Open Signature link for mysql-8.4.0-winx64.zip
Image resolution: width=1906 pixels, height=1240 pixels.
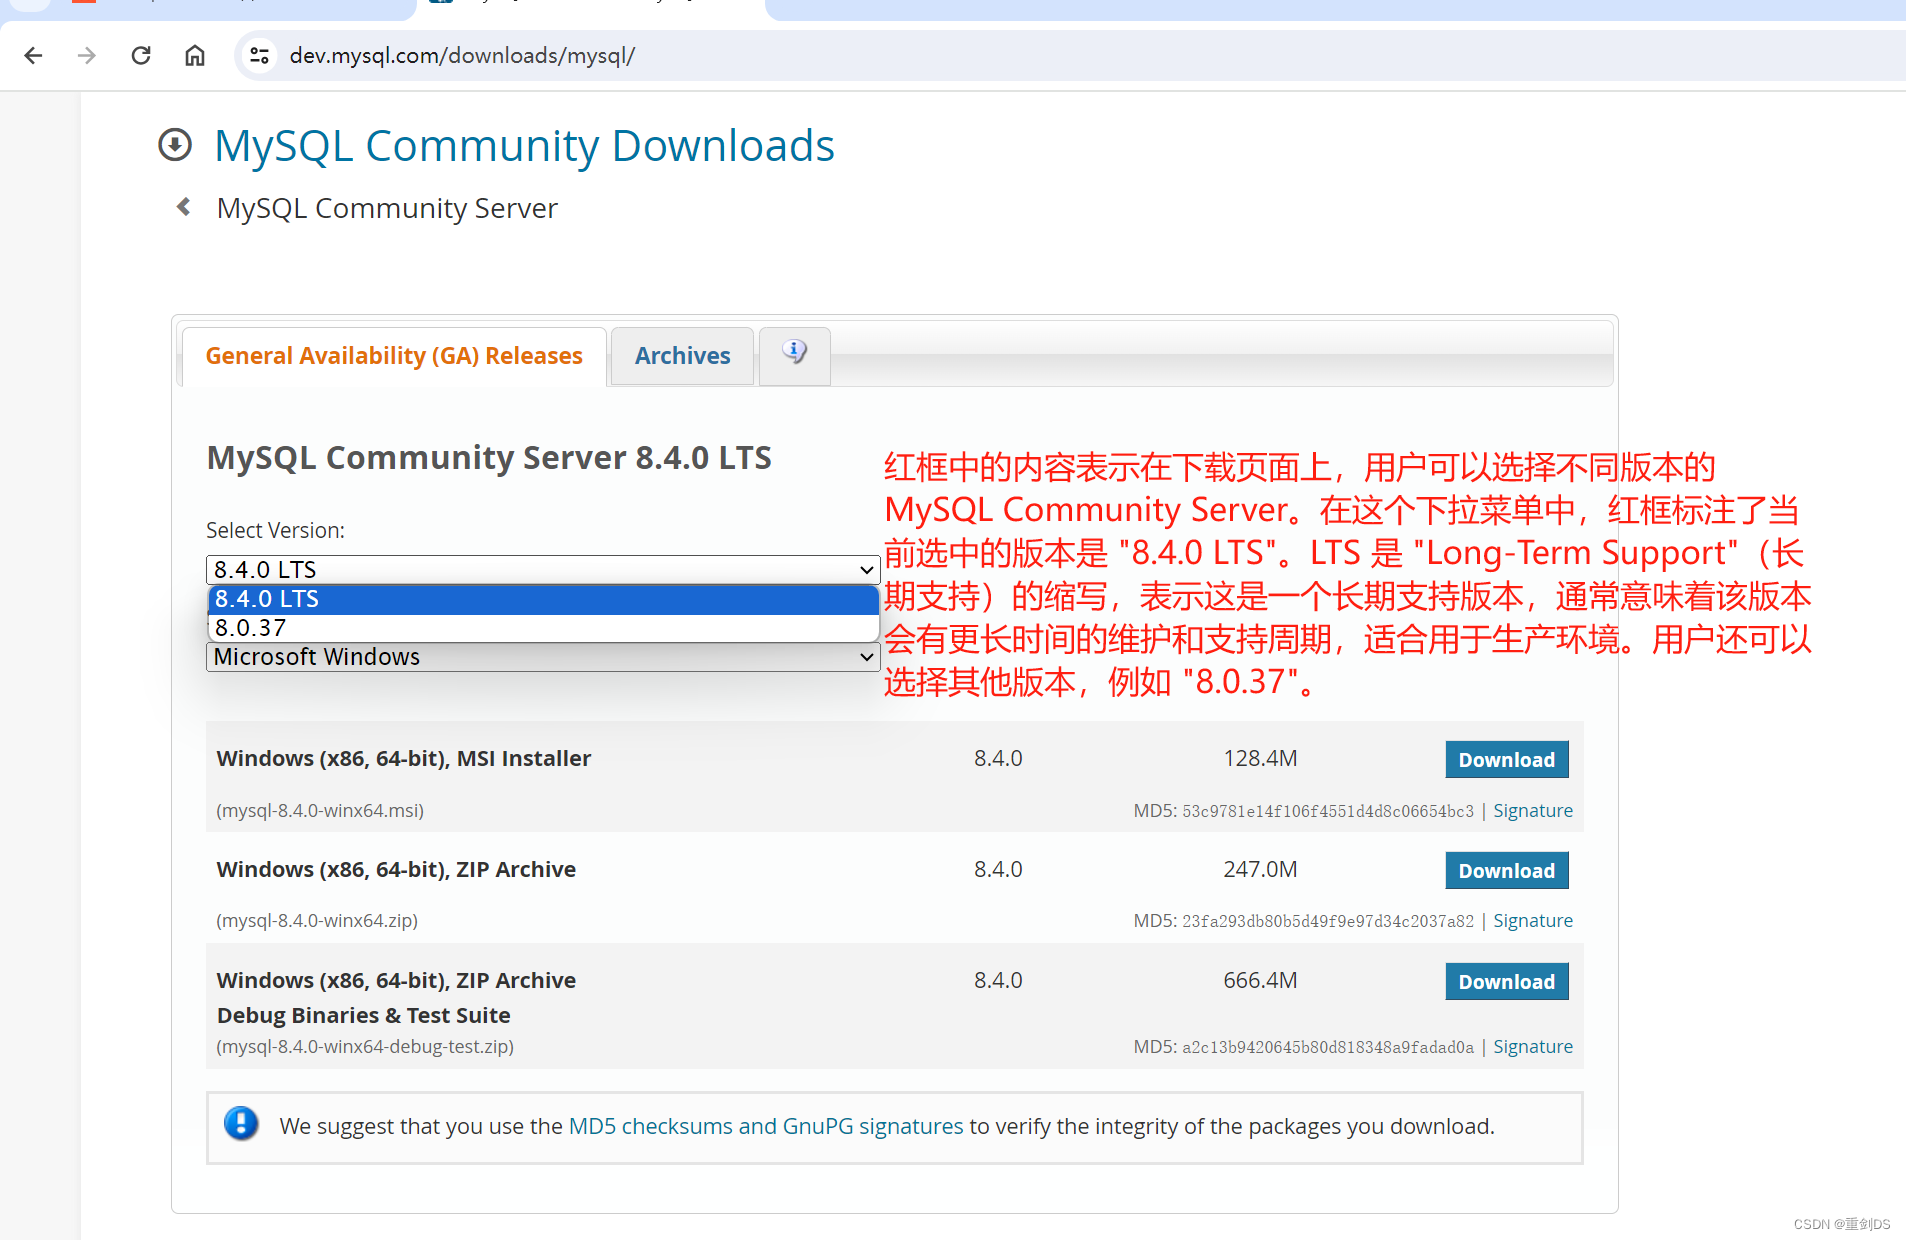click(1532, 921)
